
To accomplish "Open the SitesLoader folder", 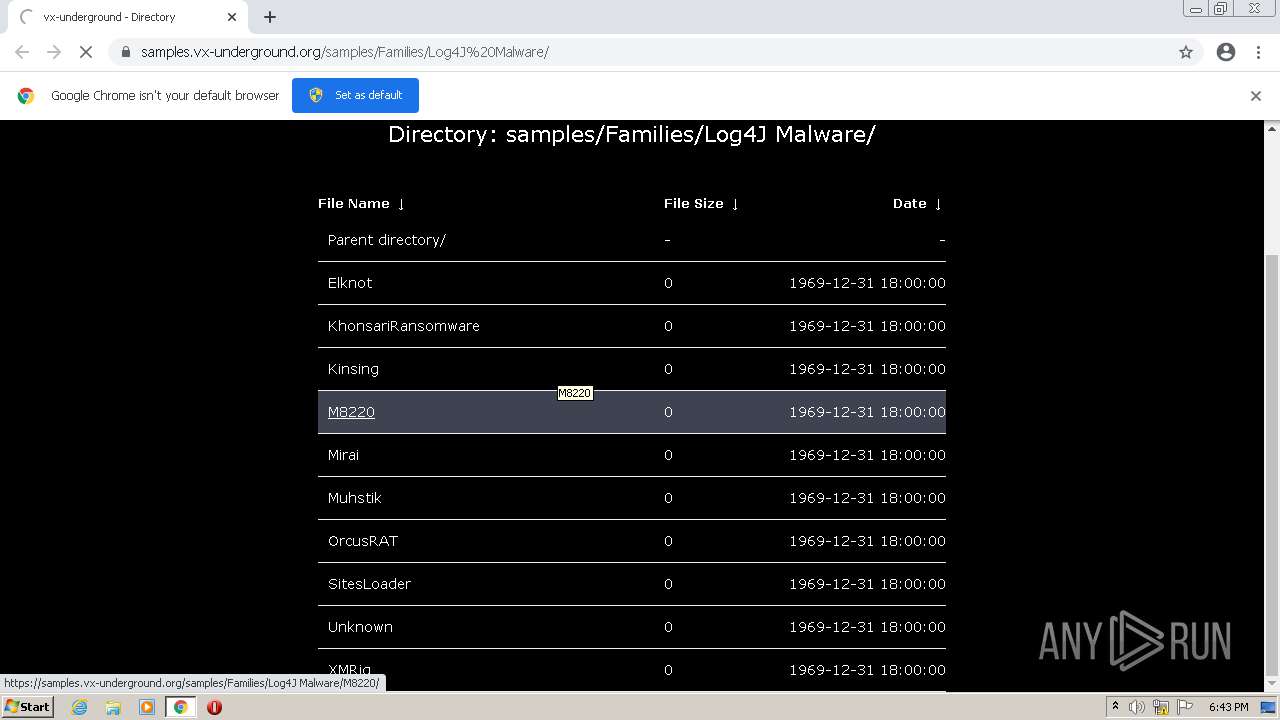I will point(369,584).
